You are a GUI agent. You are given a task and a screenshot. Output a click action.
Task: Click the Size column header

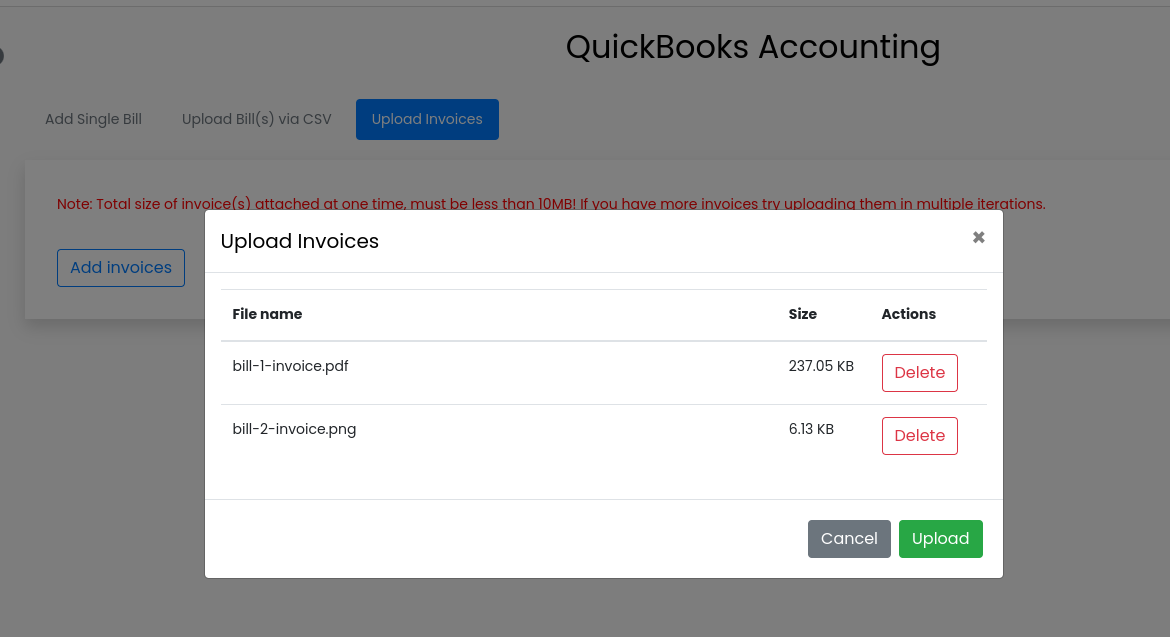point(803,314)
